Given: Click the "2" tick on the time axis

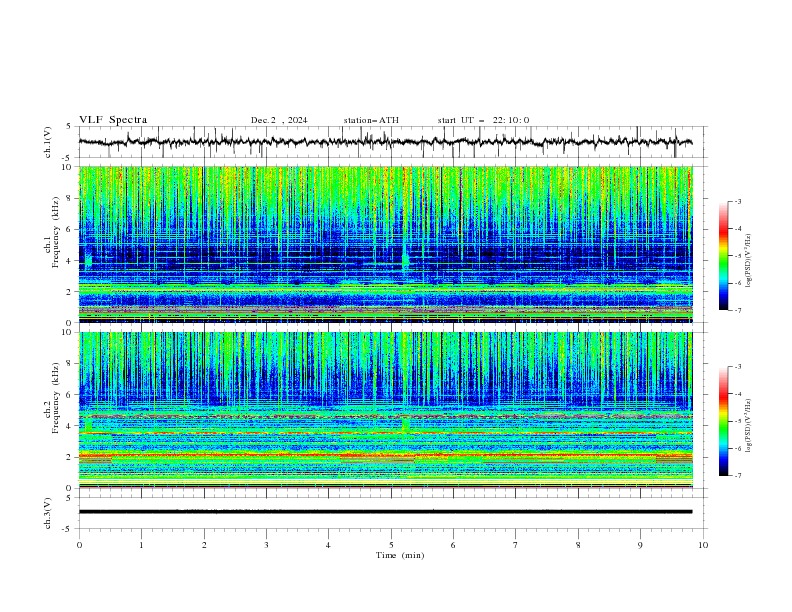Looking at the screenshot, I should (x=204, y=545).
